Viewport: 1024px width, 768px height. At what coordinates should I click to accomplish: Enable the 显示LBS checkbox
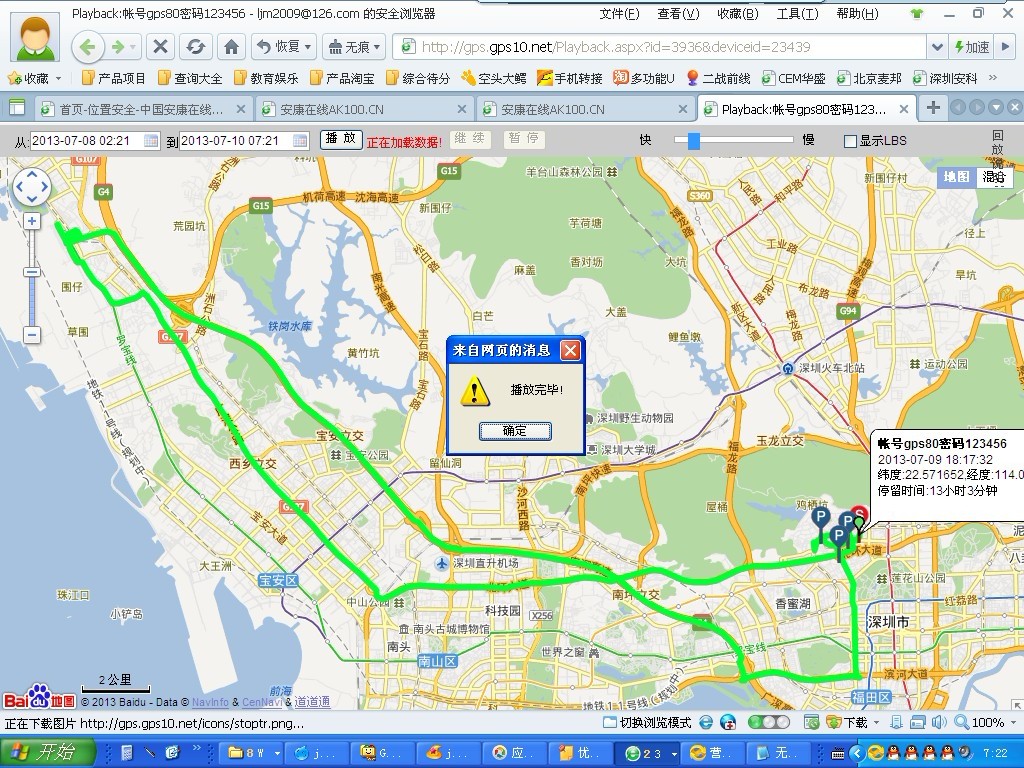pyautogui.click(x=850, y=141)
